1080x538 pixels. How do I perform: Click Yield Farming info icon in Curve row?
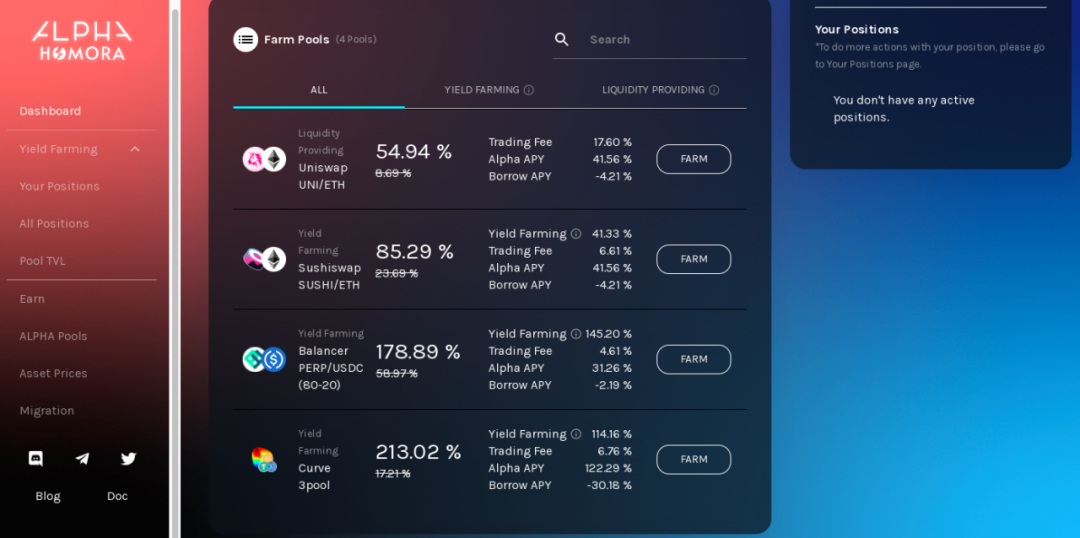[x=576, y=434]
